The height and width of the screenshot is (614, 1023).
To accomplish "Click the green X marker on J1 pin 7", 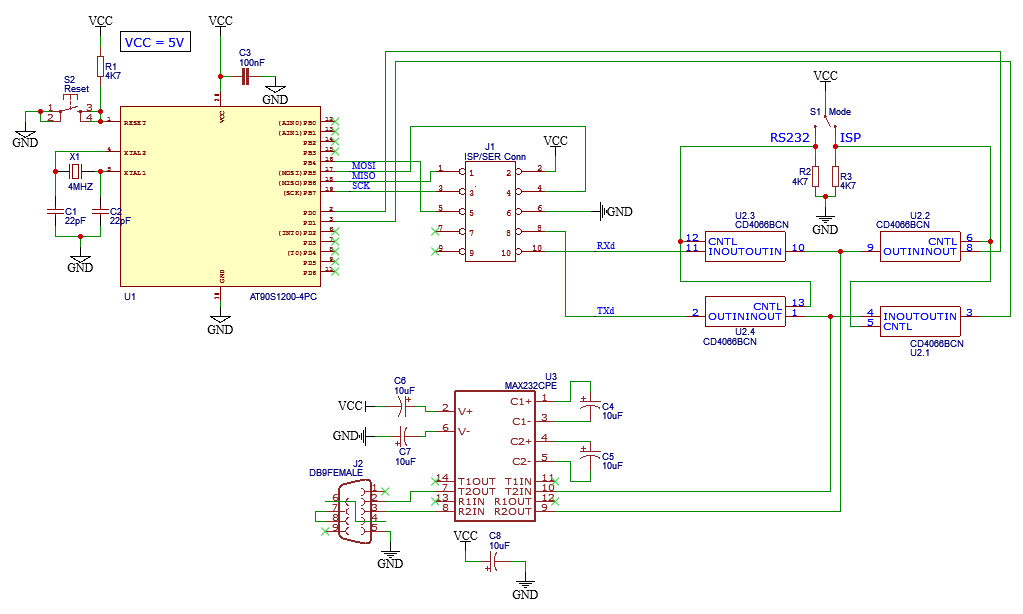I will pyautogui.click(x=435, y=232).
